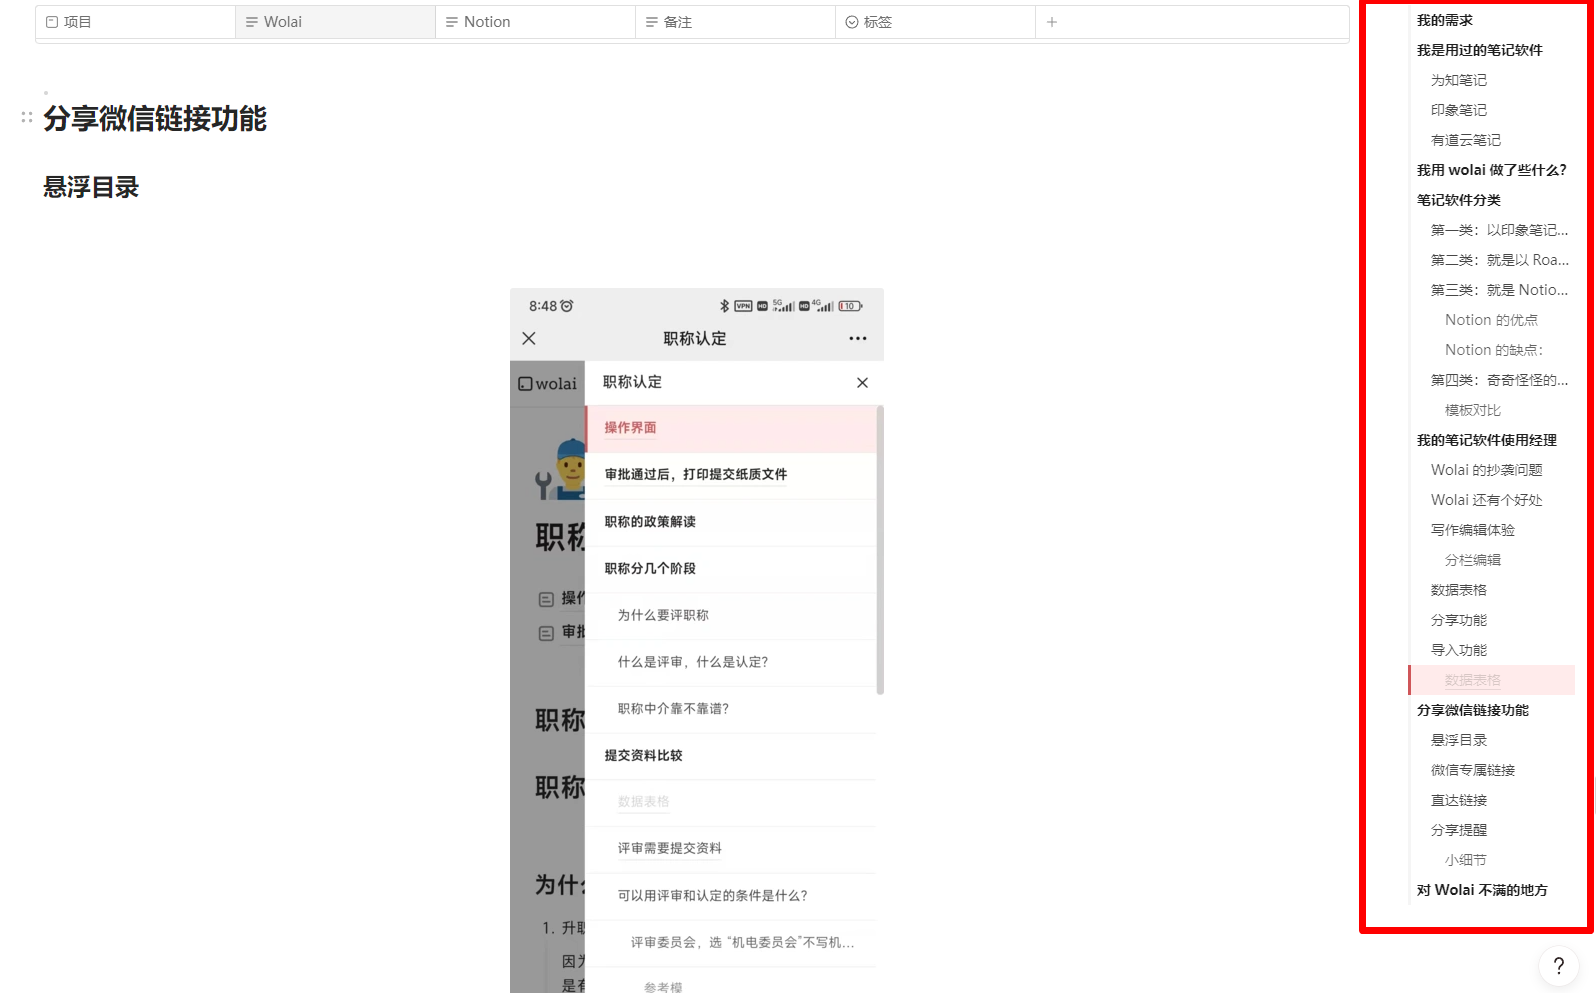Open outline entry 第二类：就是以 Roa...
Image resolution: width=1596 pixels, height=993 pixels.
click(1499, 260)
